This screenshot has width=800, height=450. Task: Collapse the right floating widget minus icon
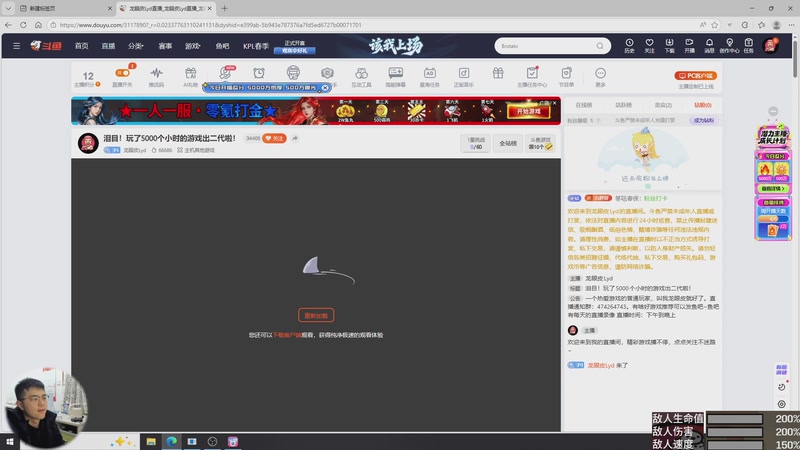point(773,111)
